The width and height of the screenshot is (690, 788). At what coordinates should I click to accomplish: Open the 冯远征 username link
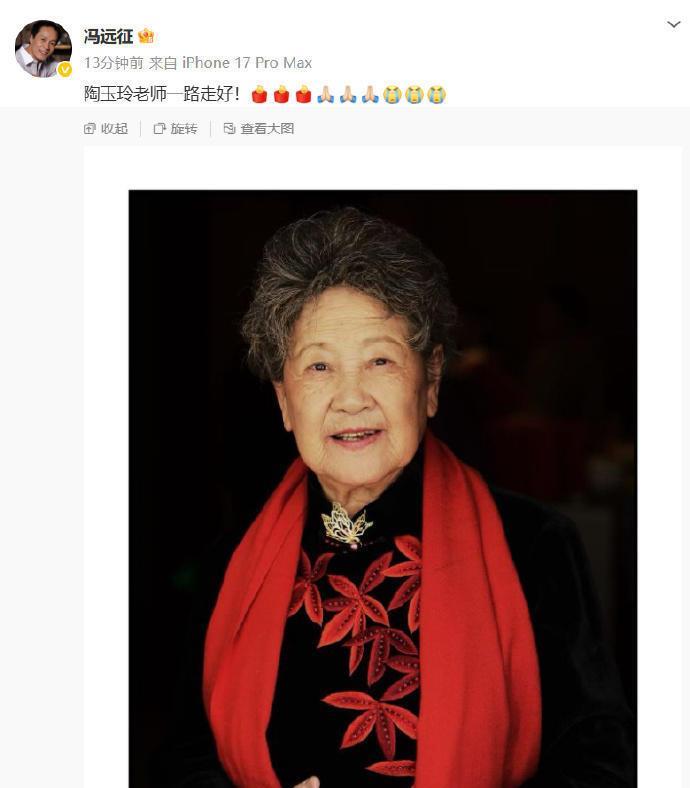click(108, 36)
